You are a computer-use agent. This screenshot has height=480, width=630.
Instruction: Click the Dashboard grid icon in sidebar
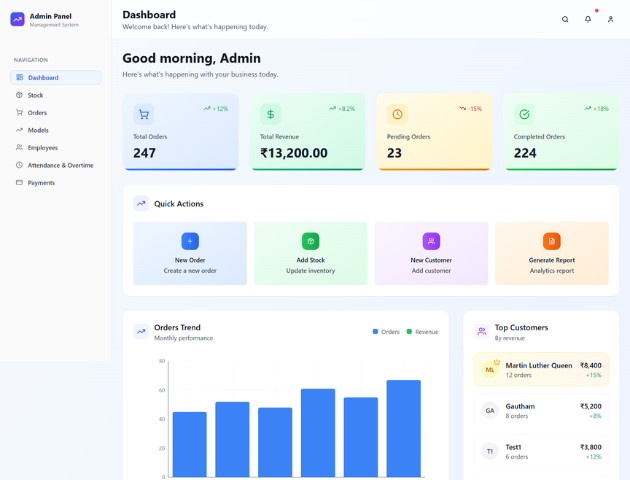pos(19,77)
